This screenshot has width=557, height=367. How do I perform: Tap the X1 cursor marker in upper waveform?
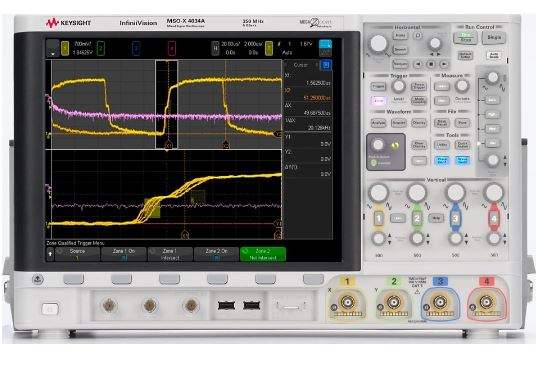point(168,145)
